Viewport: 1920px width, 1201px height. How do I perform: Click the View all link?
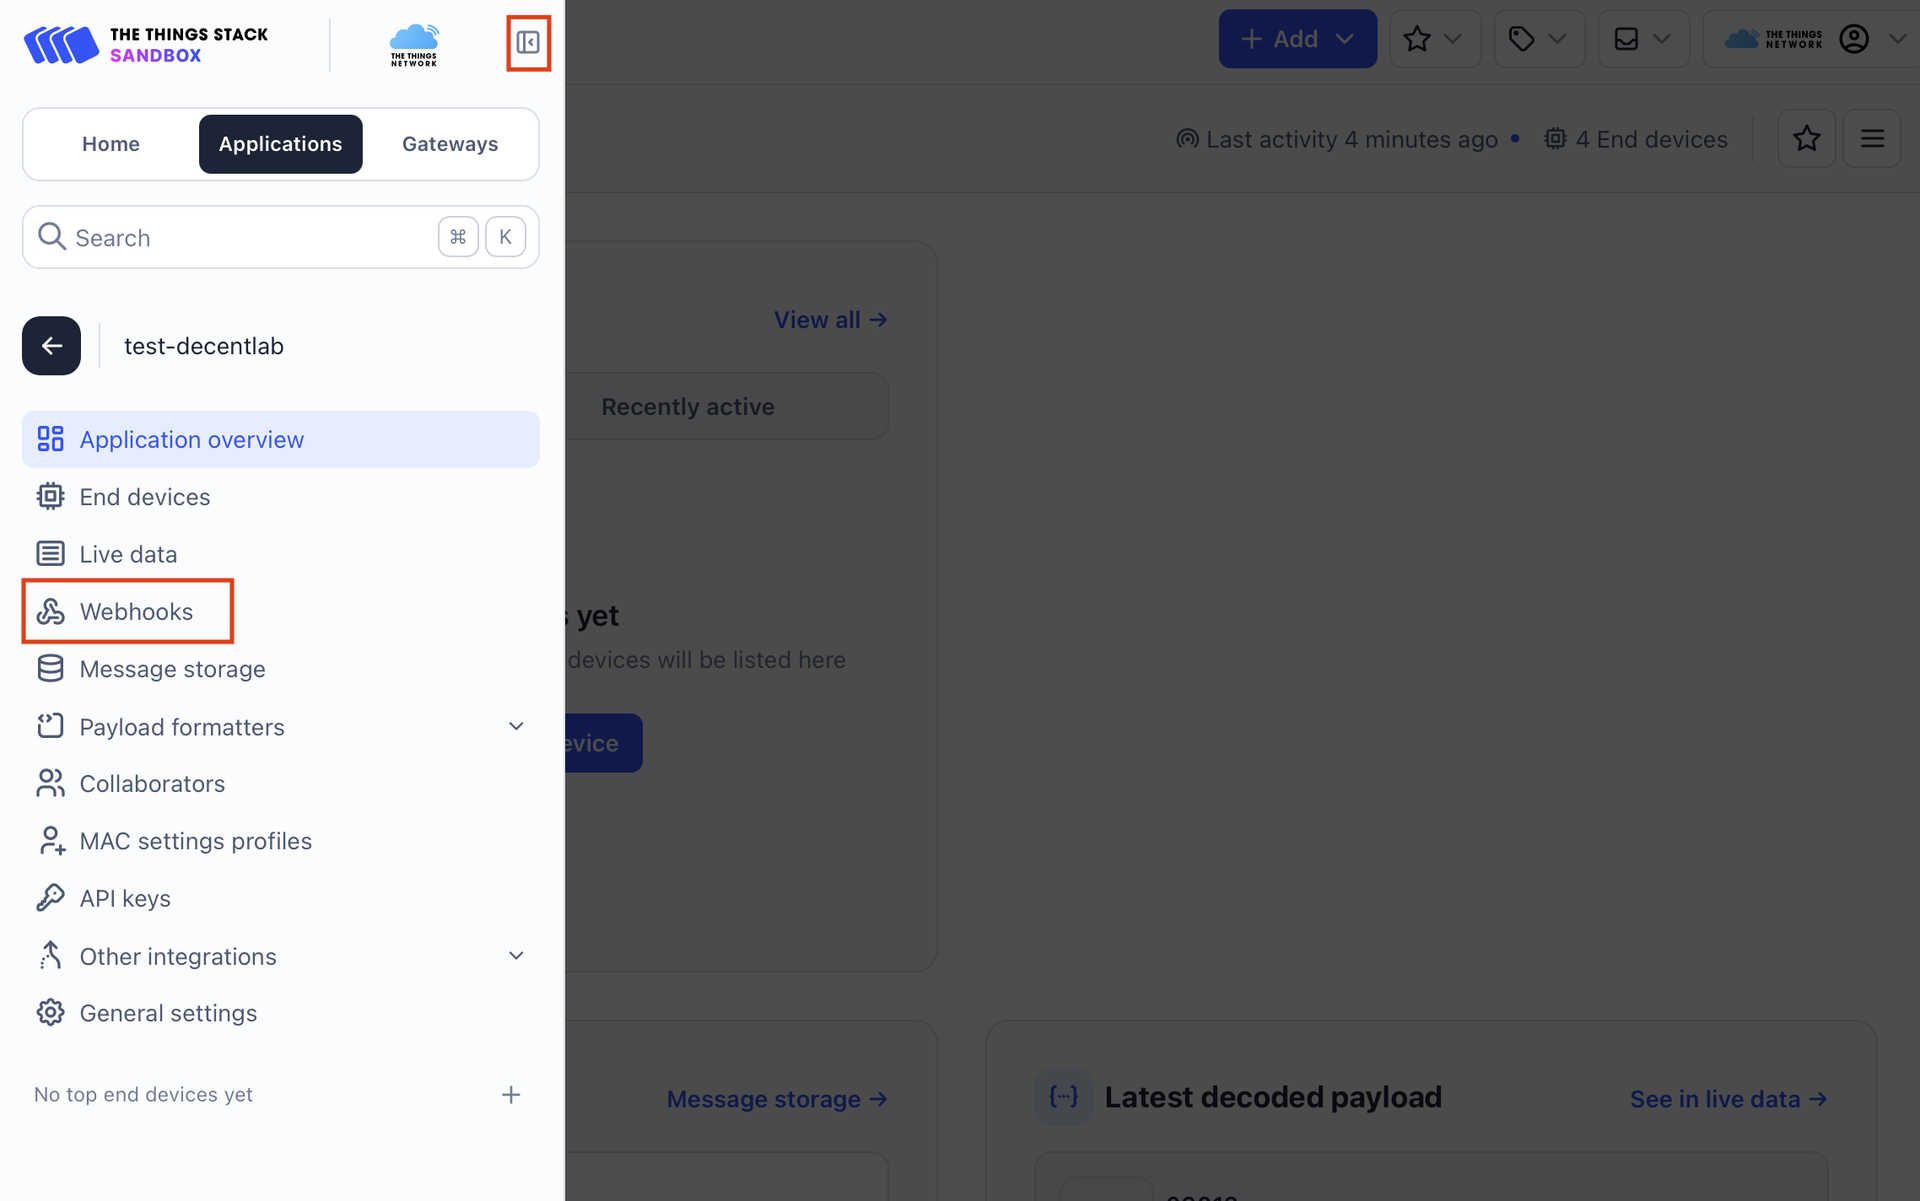click(830, 320)
